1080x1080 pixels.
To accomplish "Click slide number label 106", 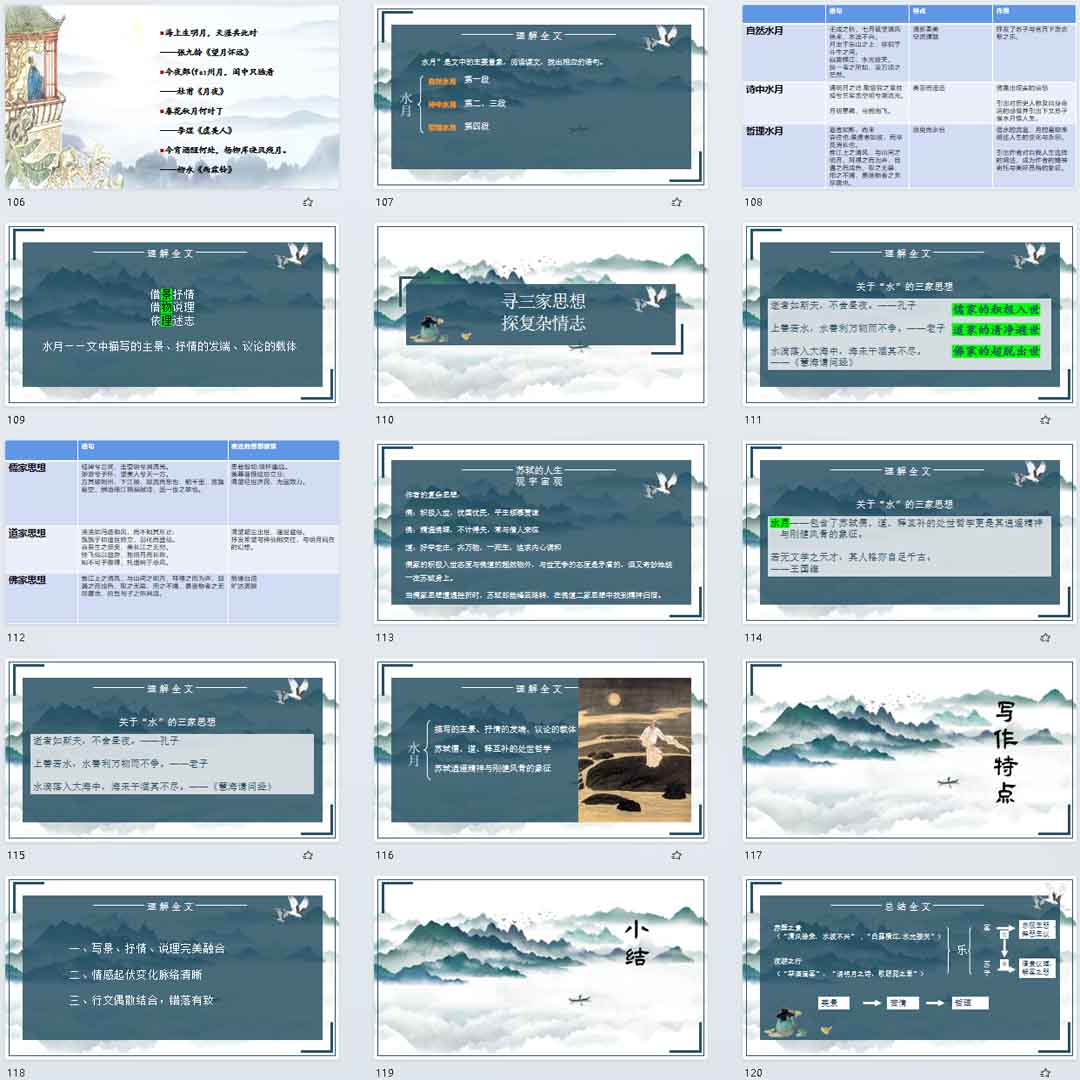I will coord(16,202).
